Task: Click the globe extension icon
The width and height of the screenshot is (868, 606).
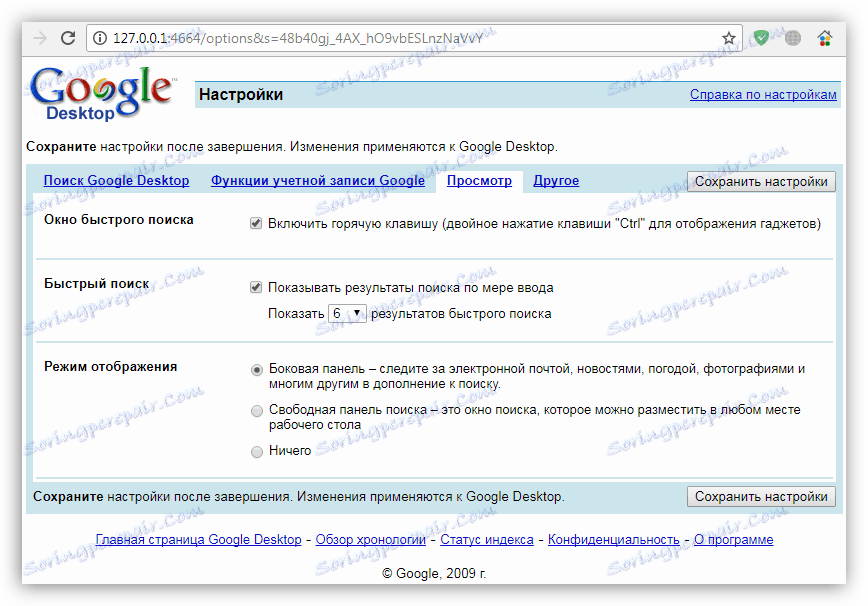Action: click(x=791, y=36)
